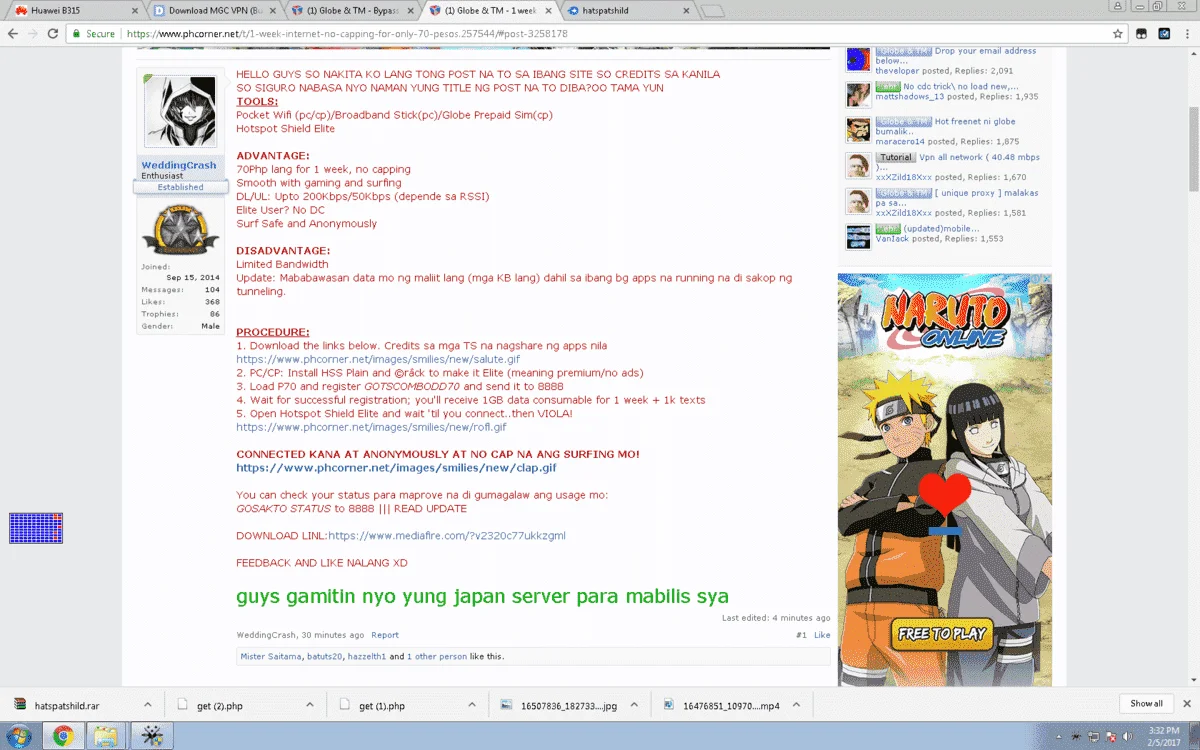
Task: Open batuts20 profile from likes
Action: (324, 657)
